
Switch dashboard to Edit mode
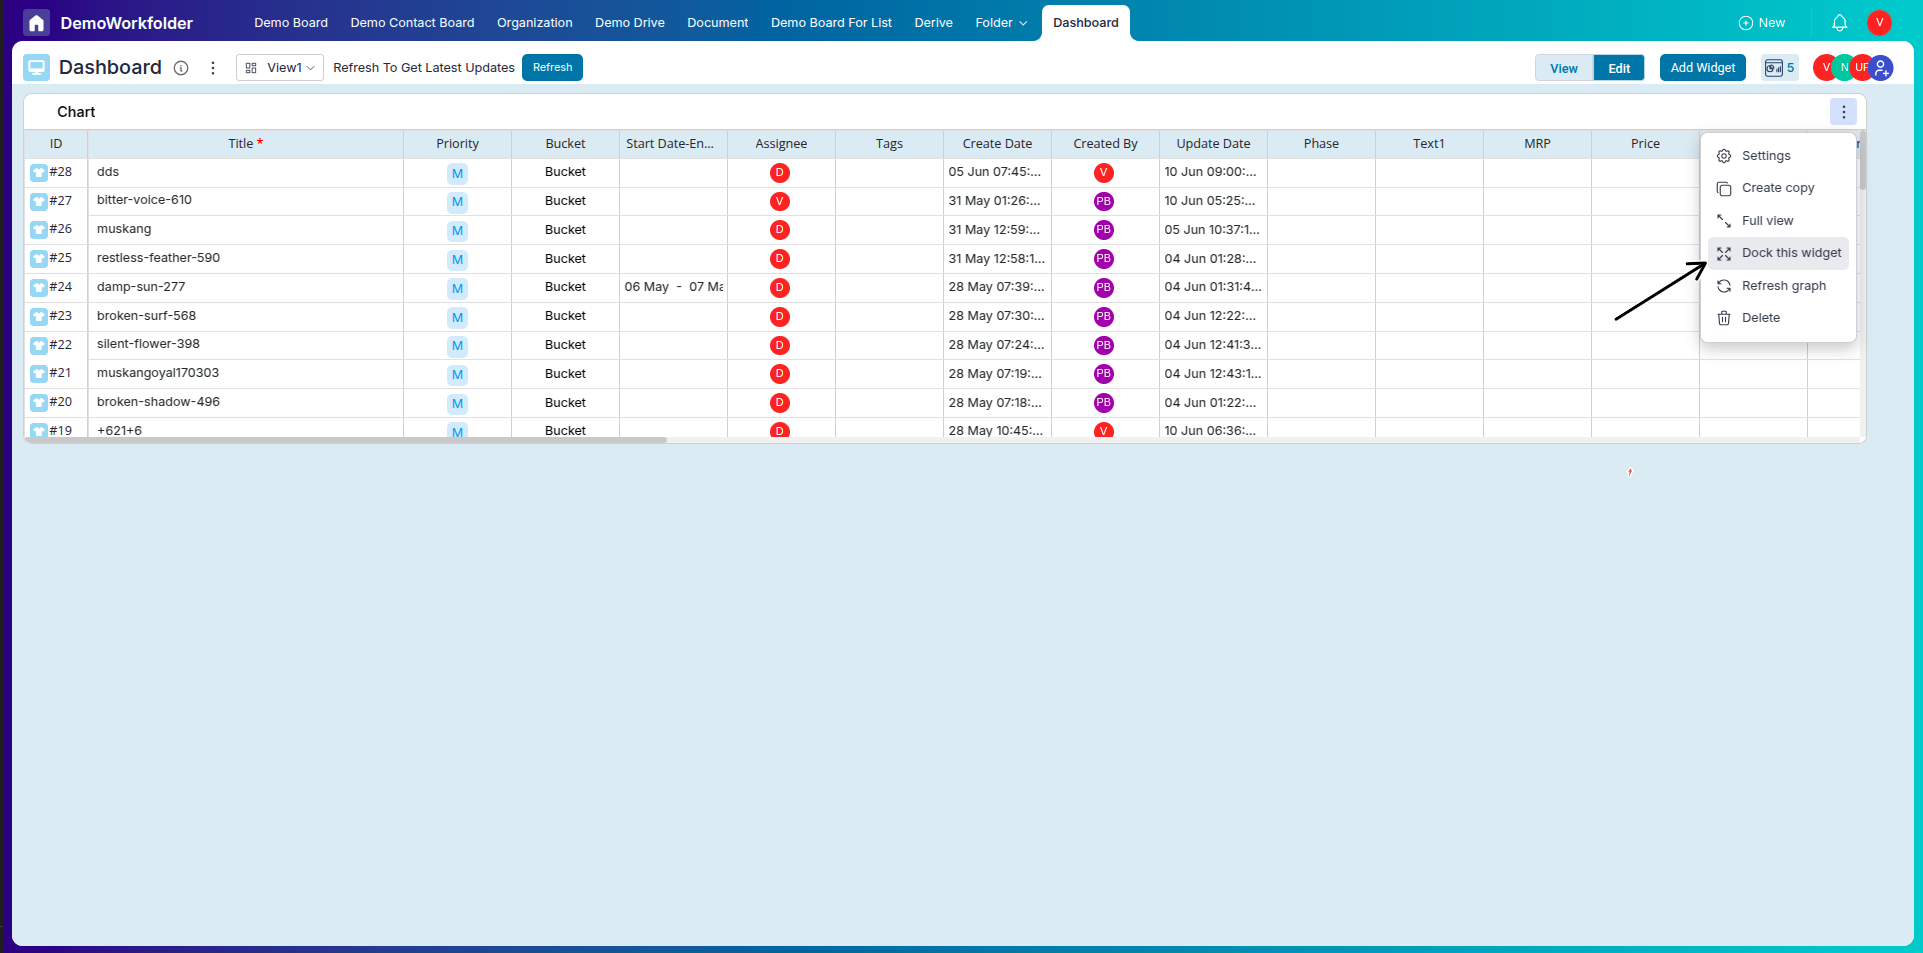coord(1619,68)
